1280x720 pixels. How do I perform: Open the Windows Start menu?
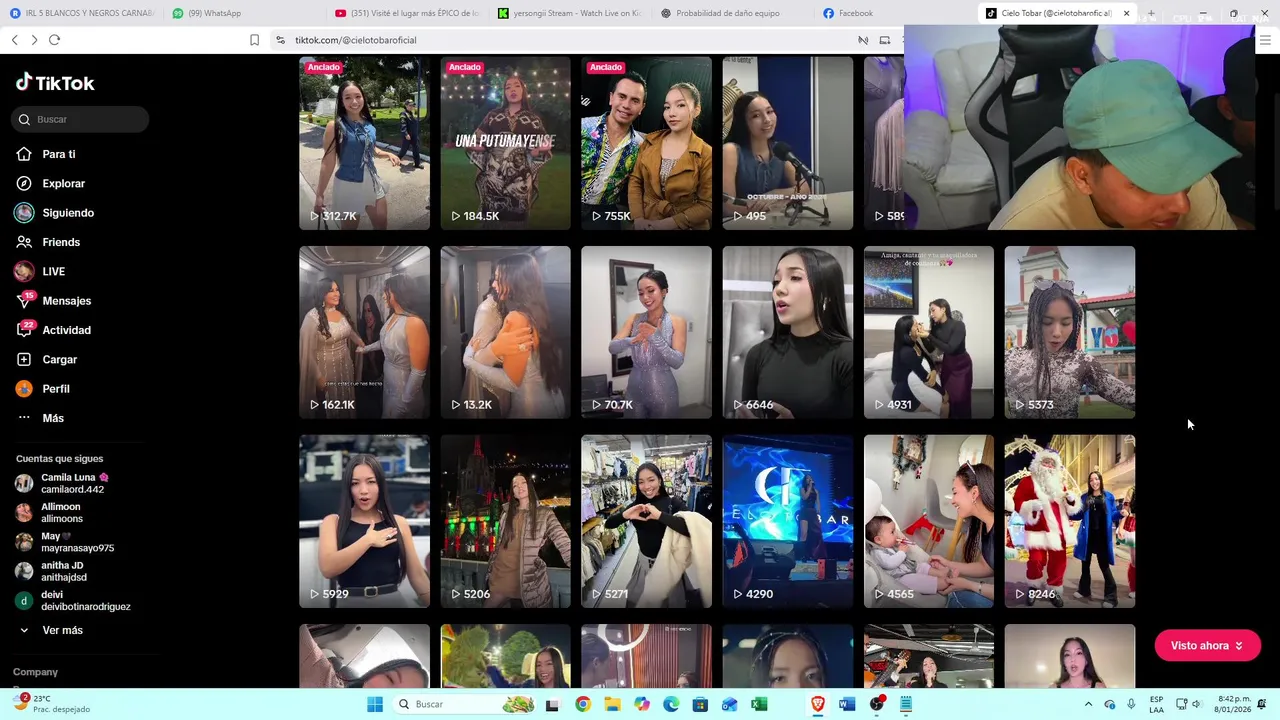coord(375,704)
